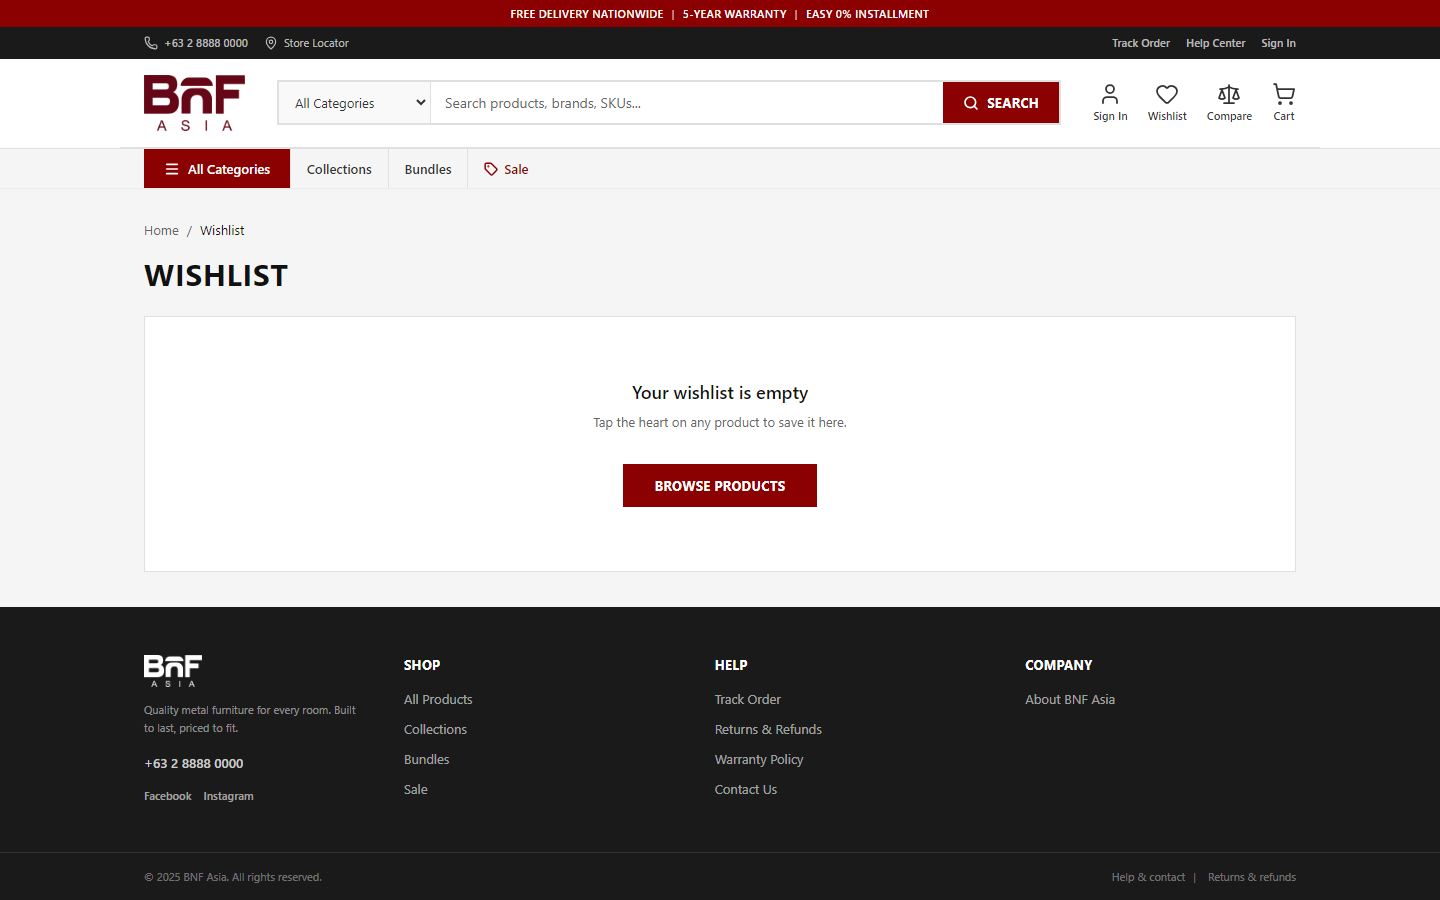This screenshot has width=1440, height=900.
Task: Click the Store Locator pin icon
Action: click(x=271, y=43)
